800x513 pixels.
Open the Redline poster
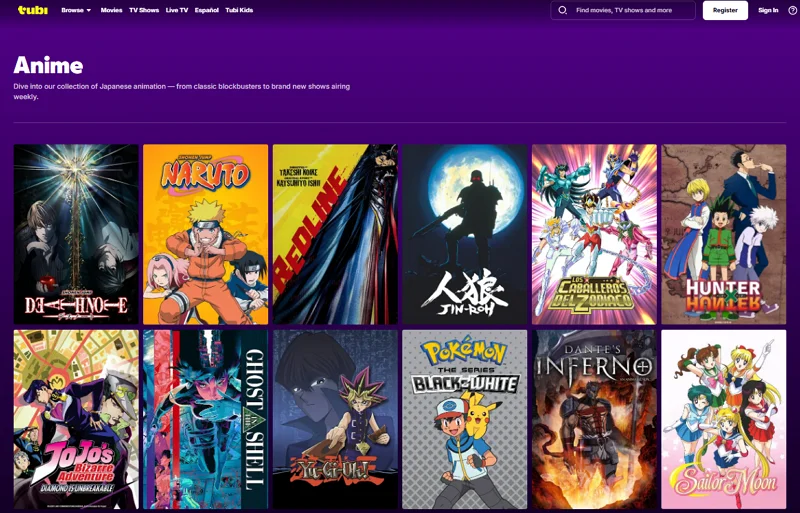(335, 234)
